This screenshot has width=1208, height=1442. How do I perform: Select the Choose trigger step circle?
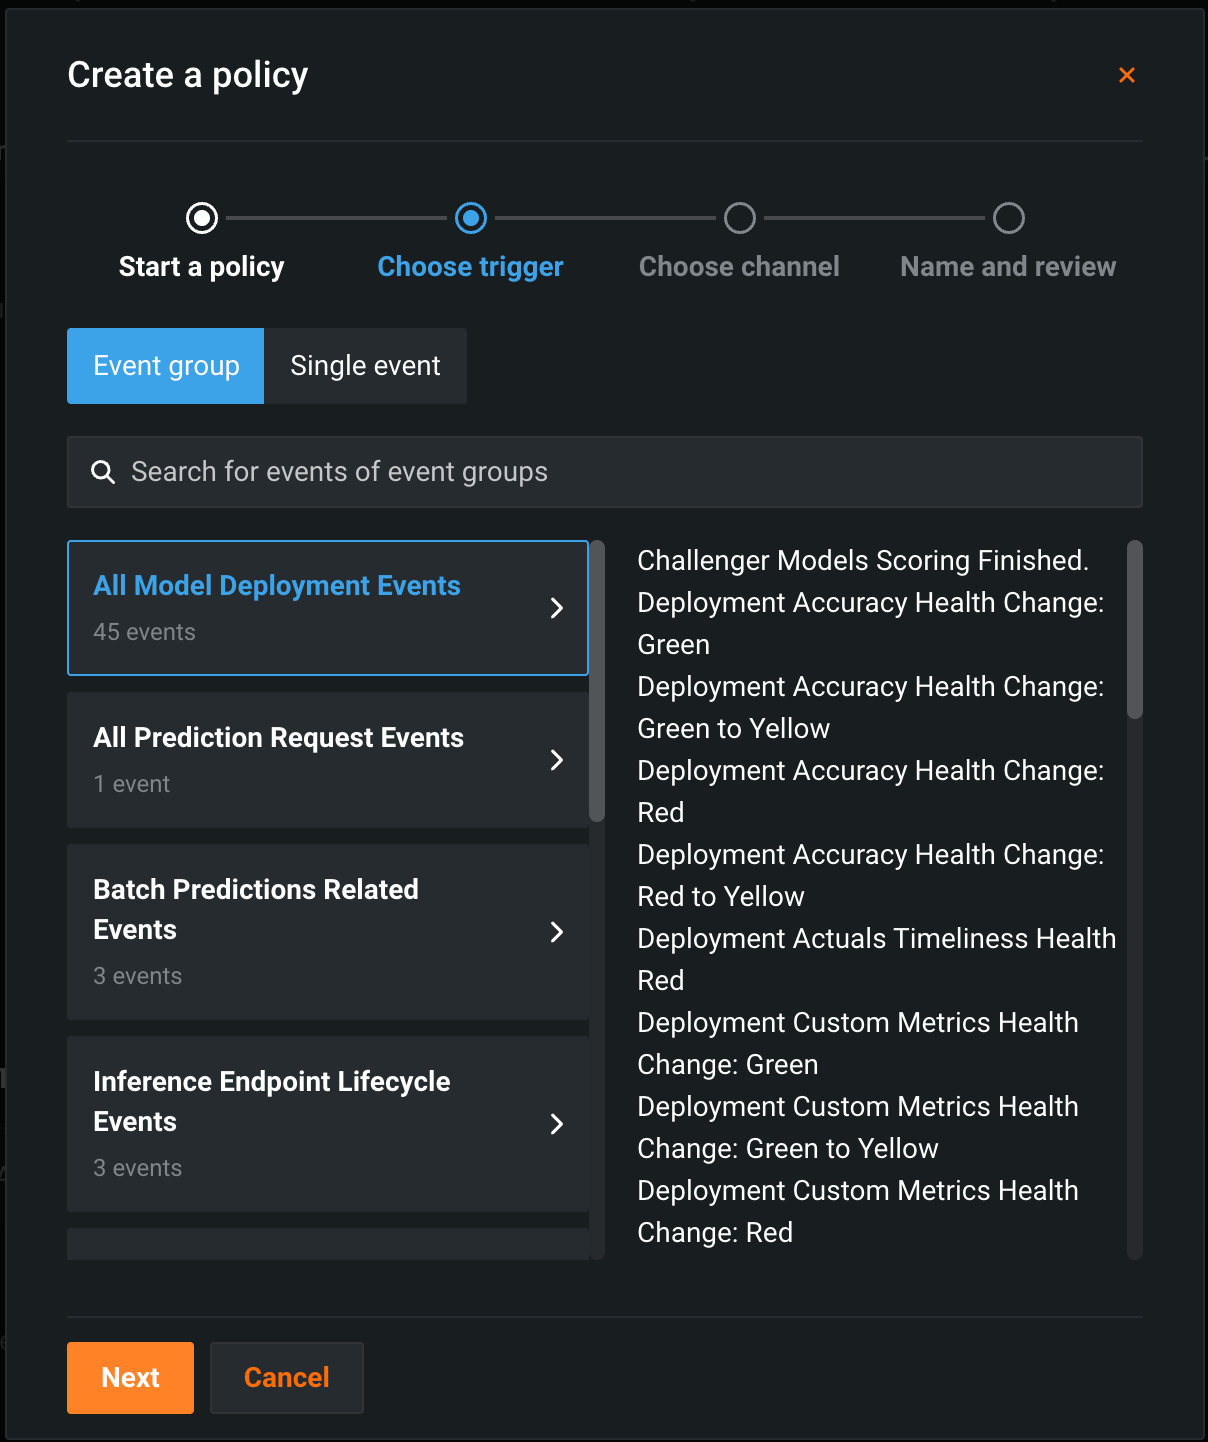471,218
